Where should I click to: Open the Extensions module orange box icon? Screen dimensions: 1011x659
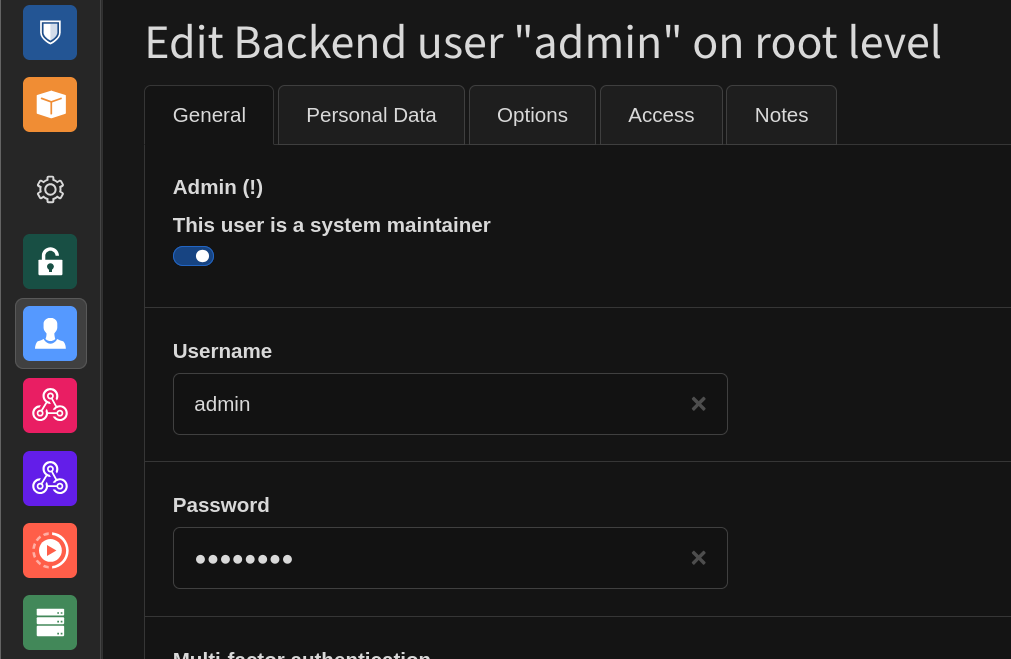[x=50, y=104]
